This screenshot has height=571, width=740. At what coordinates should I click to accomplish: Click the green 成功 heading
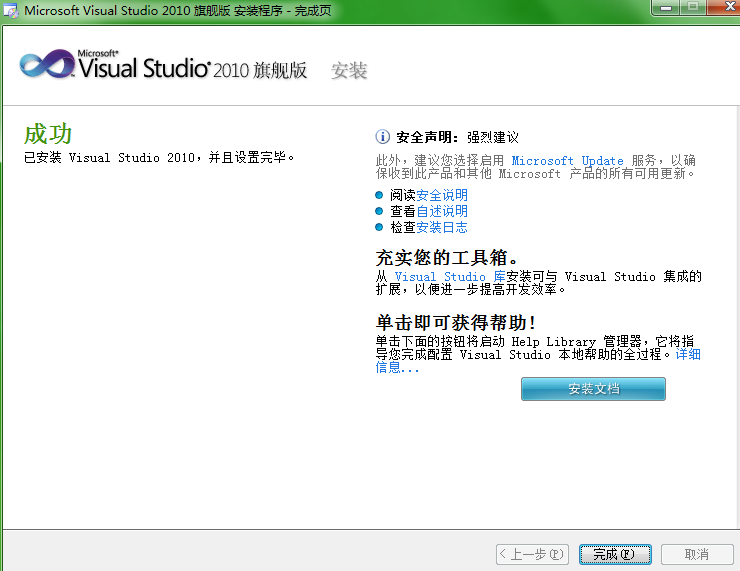click(x=48, y=135)
